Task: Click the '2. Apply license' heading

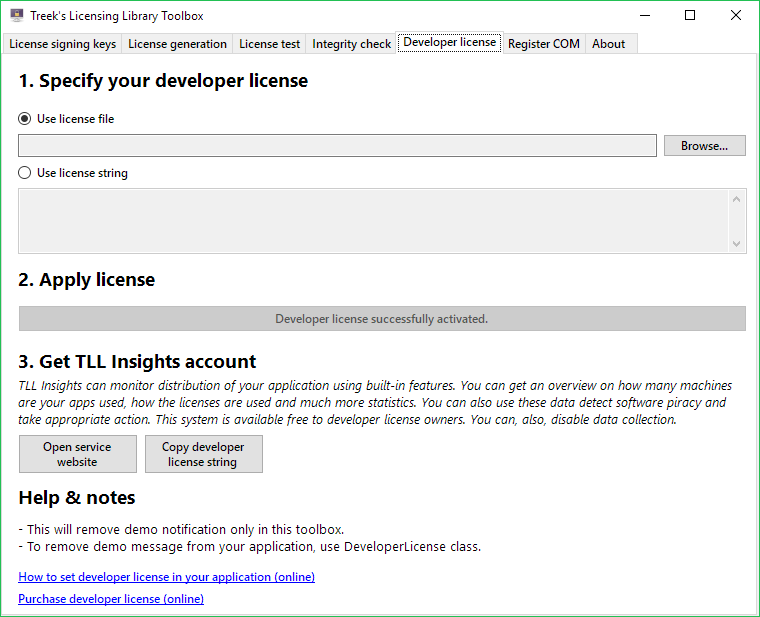Action: (87, 280)
